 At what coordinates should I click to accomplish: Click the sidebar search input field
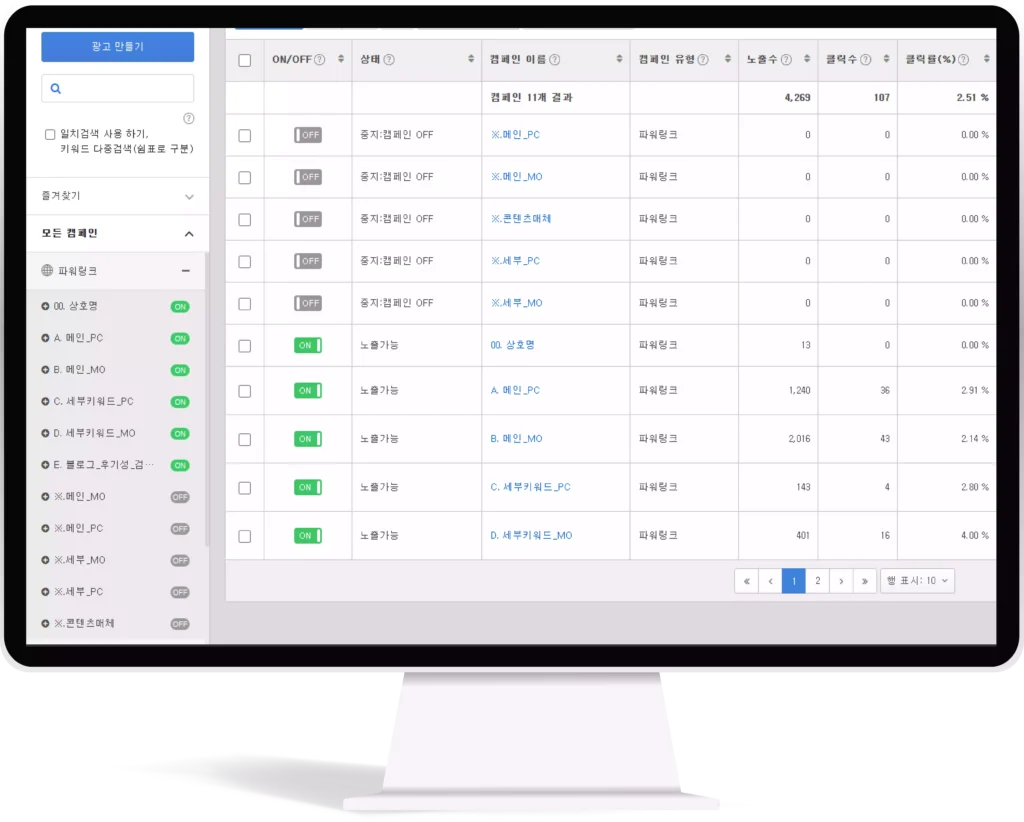[x=126, y=89]
